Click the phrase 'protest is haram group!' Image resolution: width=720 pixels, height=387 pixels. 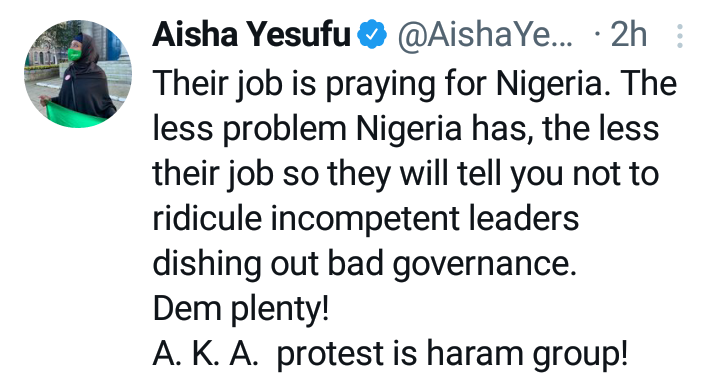coord(452,355)
